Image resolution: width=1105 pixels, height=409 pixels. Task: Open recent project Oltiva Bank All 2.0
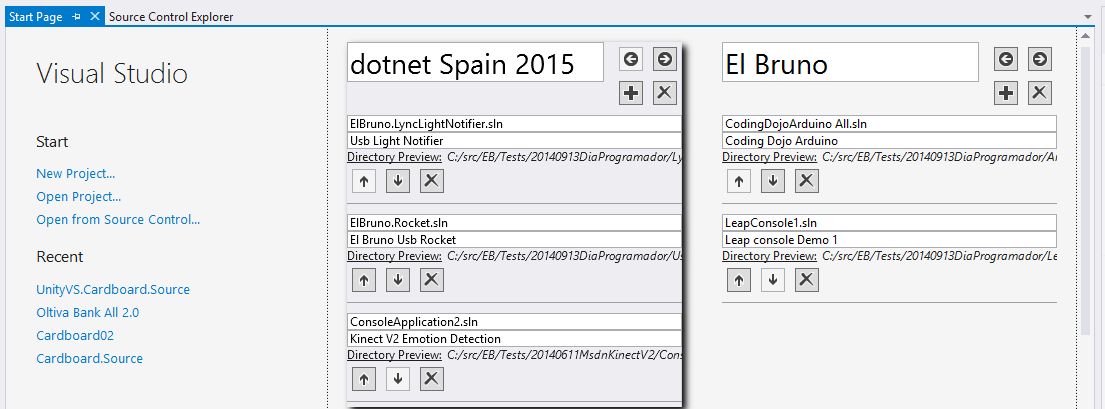[x=89, y=312]
